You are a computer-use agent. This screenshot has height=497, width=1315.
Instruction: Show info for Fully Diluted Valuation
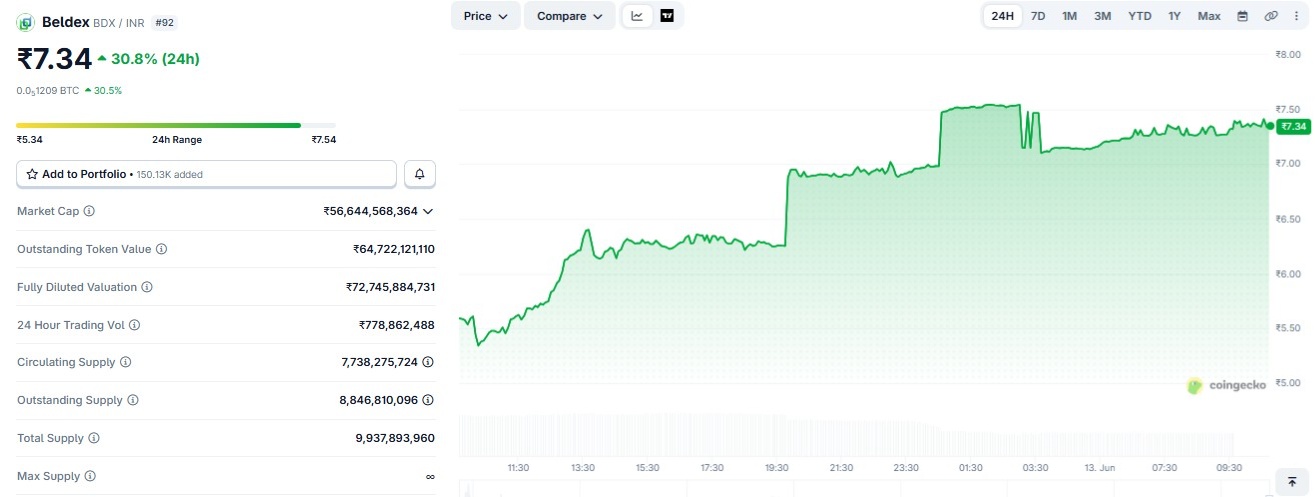point(147,287)
